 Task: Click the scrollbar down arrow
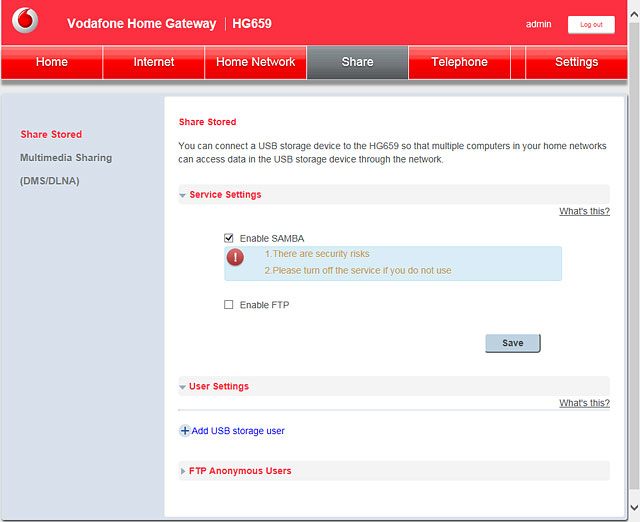point(634,507)
